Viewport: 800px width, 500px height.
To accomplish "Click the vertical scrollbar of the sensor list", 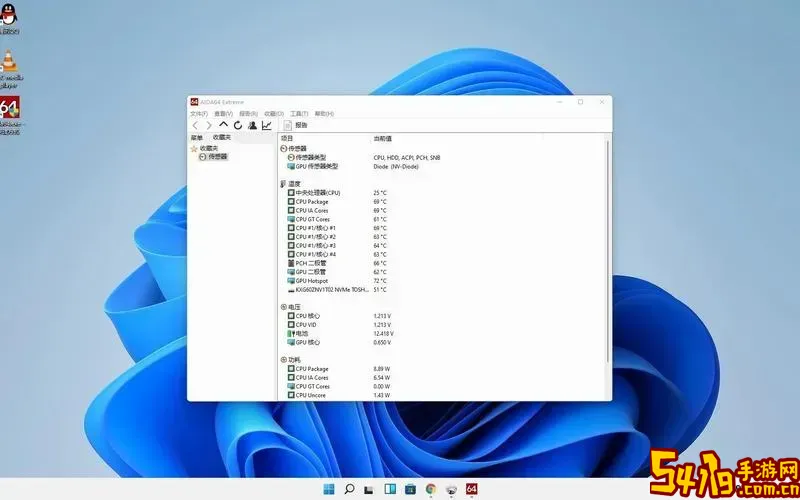I will pyautogui.click(x=607, y=250).
